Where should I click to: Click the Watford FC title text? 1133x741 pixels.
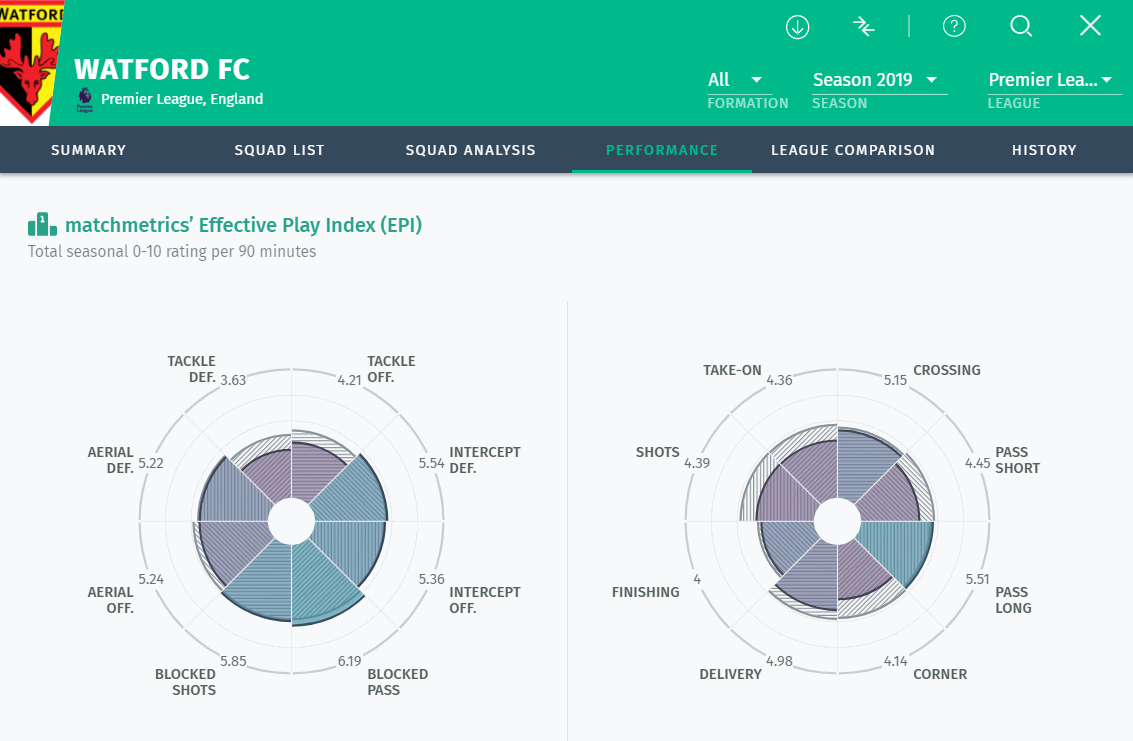pos(162,69)
